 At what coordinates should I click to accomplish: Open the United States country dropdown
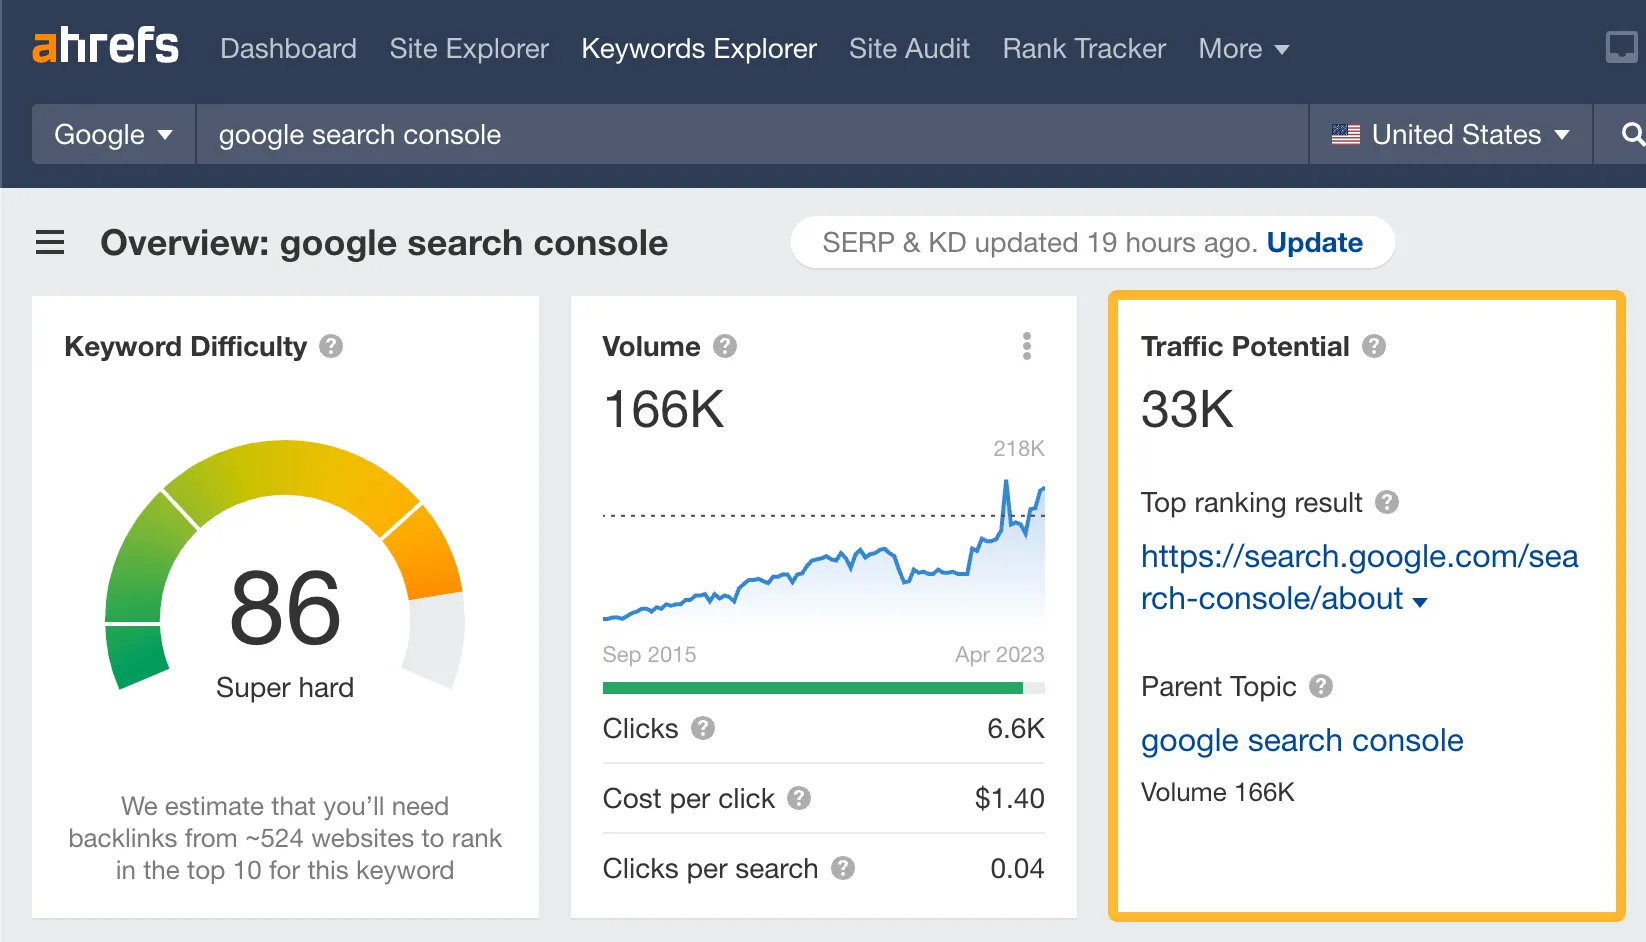pyautogui.click(x=1450, y=134)
